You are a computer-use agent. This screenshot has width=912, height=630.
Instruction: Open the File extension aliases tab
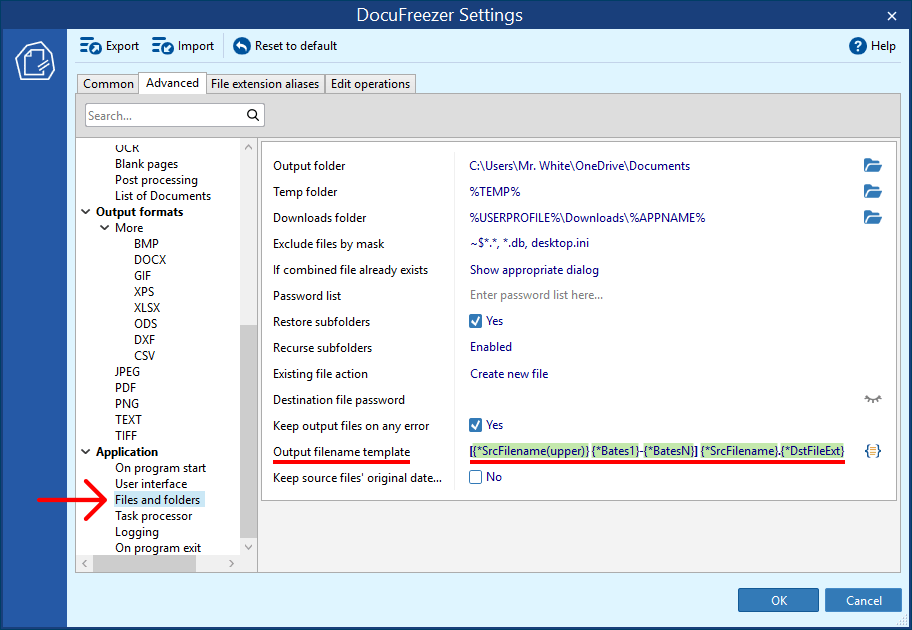tap(265, 84)
